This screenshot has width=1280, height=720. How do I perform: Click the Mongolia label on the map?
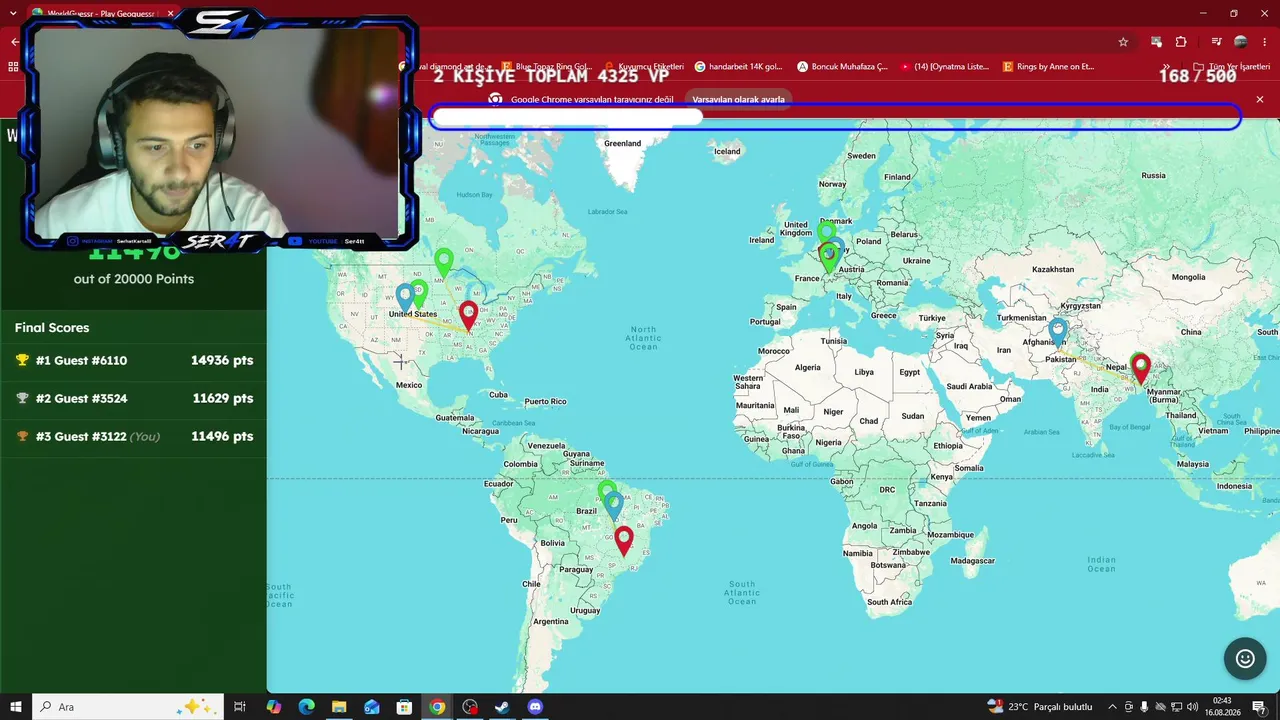pos(1188,277)
